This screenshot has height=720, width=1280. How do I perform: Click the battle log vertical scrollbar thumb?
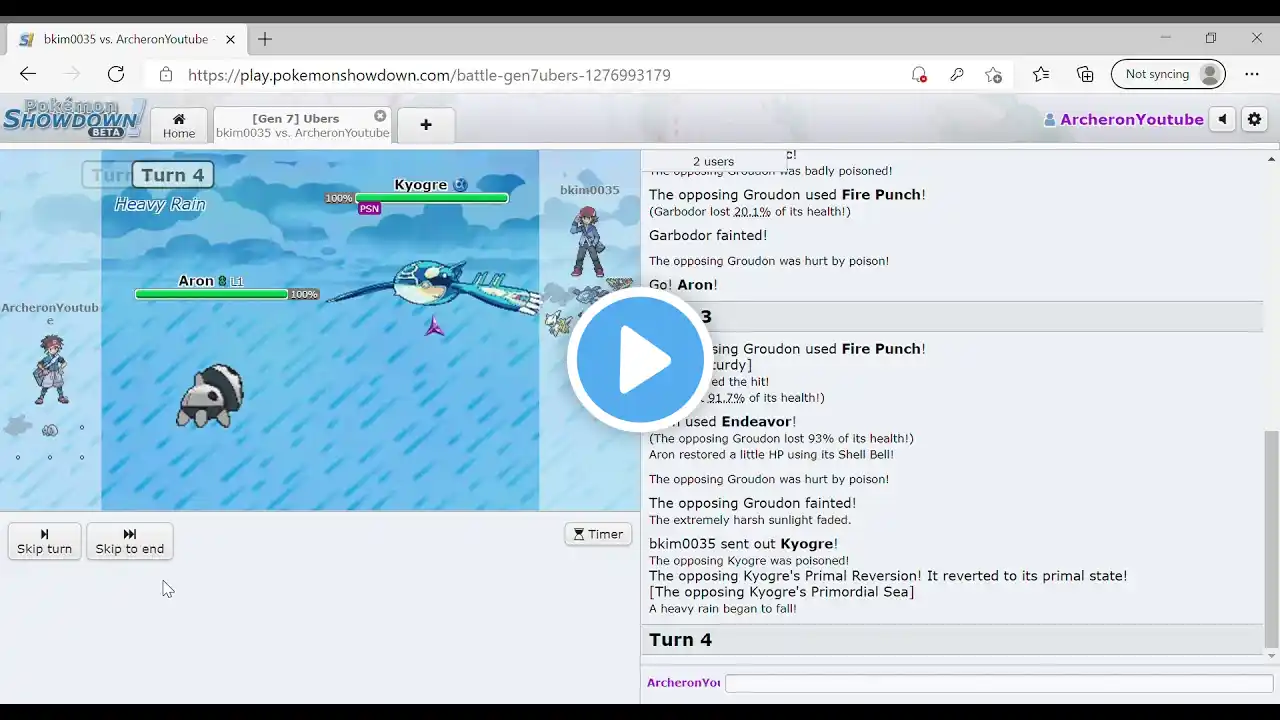[x=1271, y=538]
